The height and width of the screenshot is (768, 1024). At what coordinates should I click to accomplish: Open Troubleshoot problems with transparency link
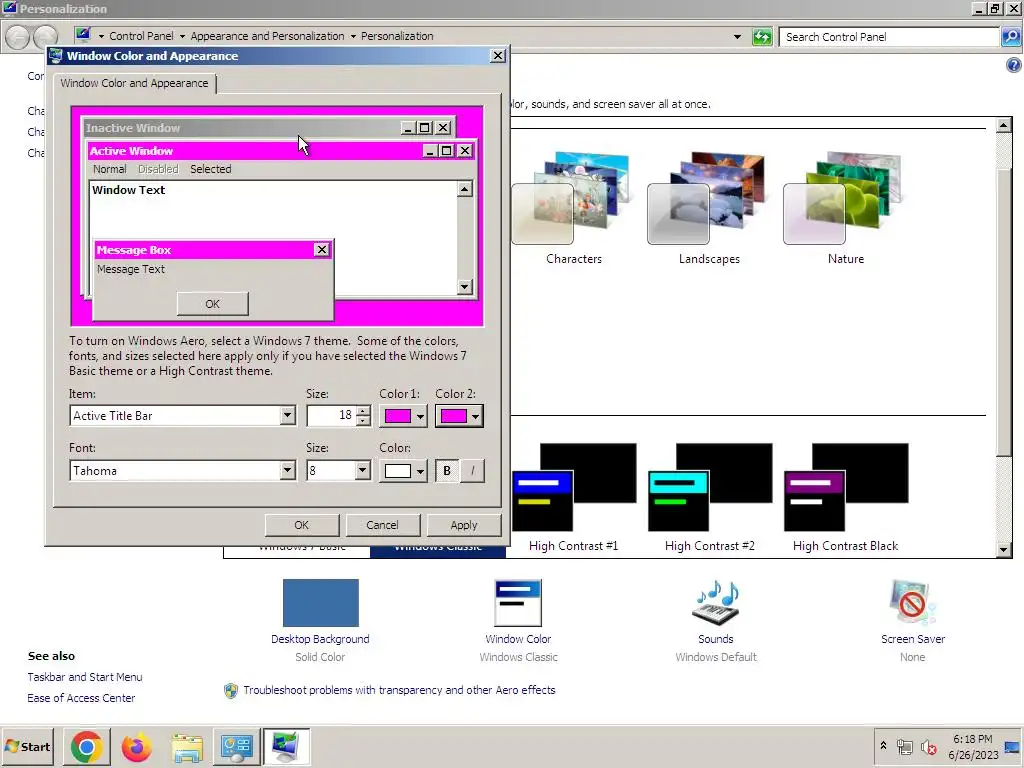[399, 690]
